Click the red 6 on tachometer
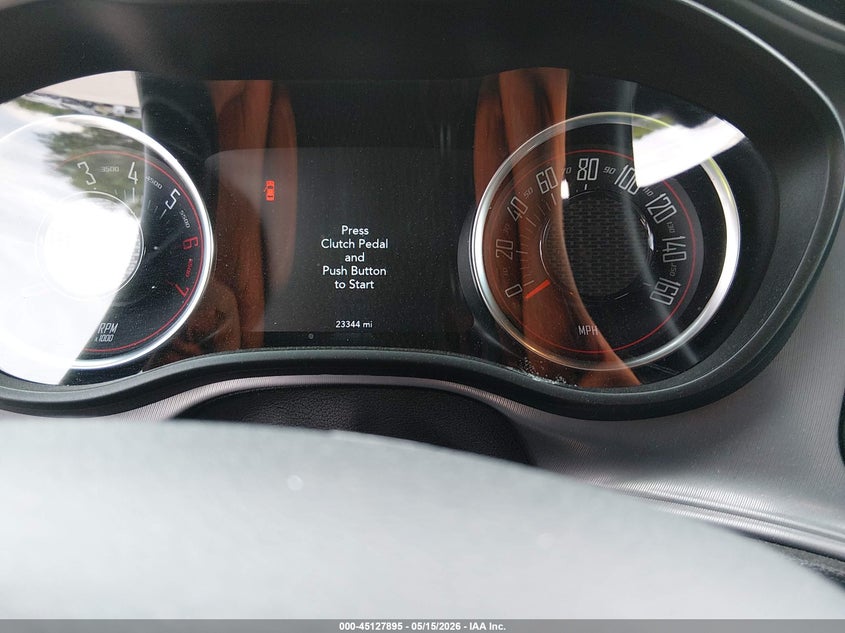This screenshot has height=633, width=845. point(190,242)
